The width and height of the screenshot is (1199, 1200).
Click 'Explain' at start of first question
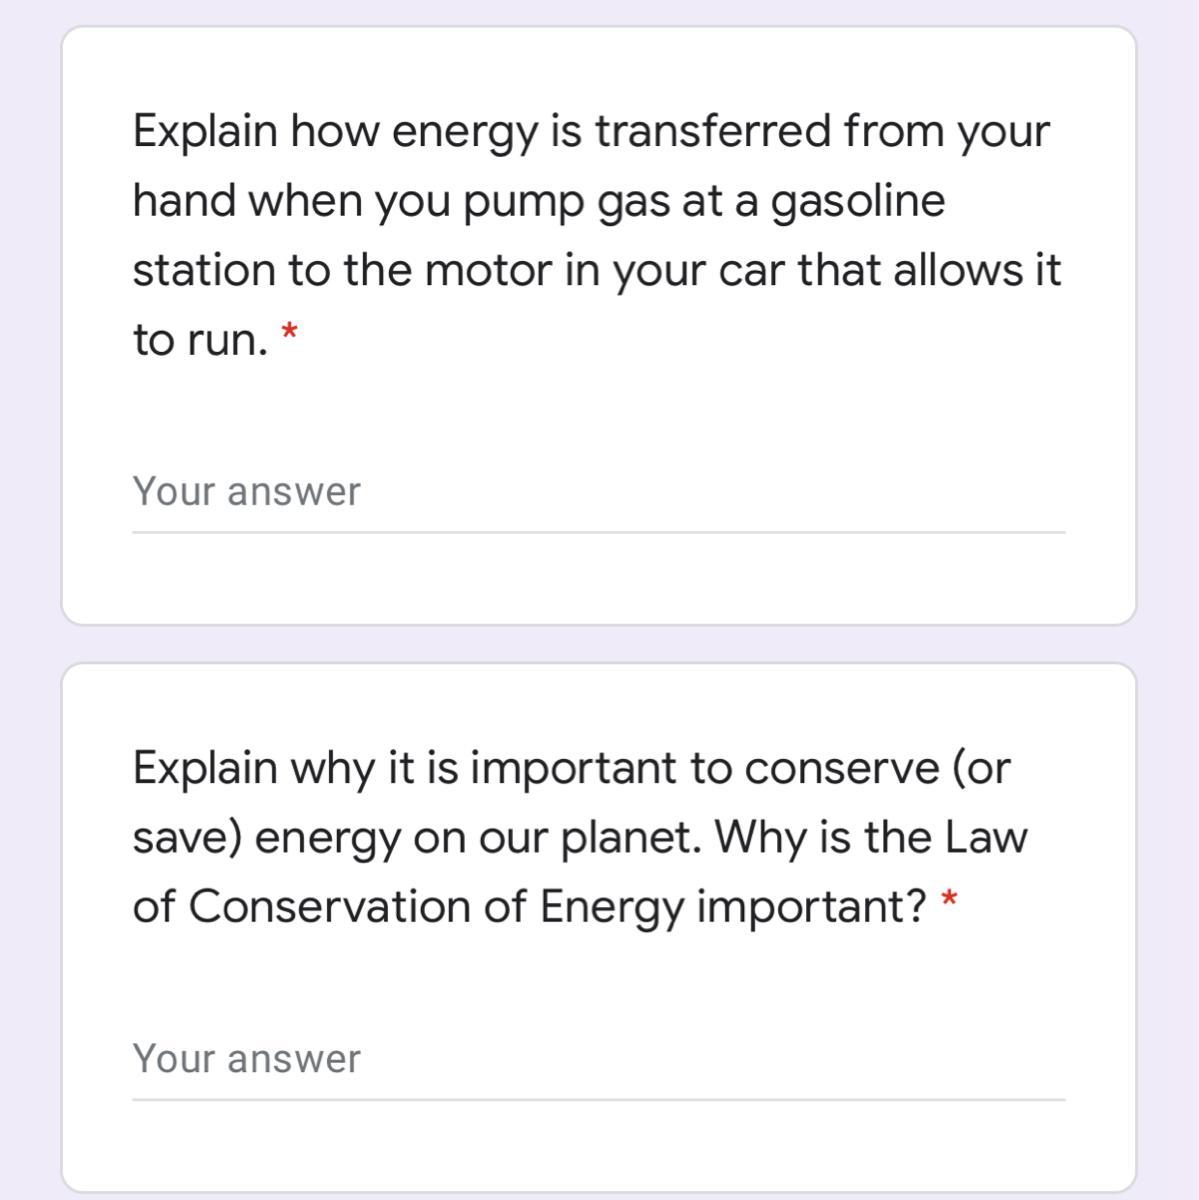coord(205,131)
